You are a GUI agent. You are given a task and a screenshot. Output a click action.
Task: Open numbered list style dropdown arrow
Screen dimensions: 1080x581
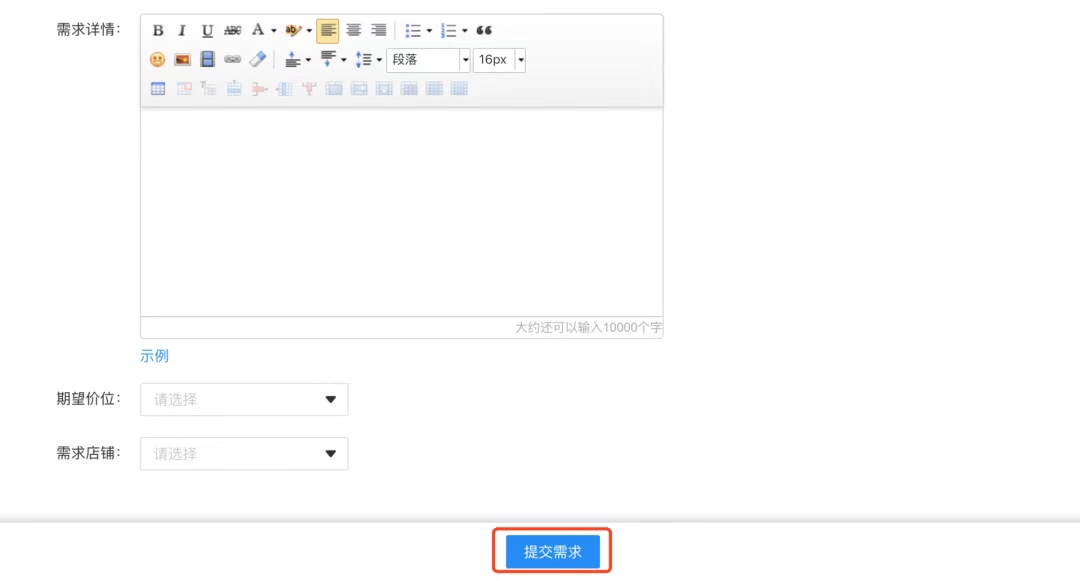[465, 30]
